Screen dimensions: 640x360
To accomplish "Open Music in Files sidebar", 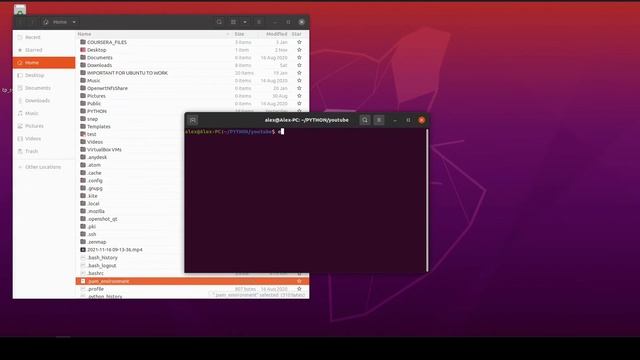I will (x=44, y=113).
